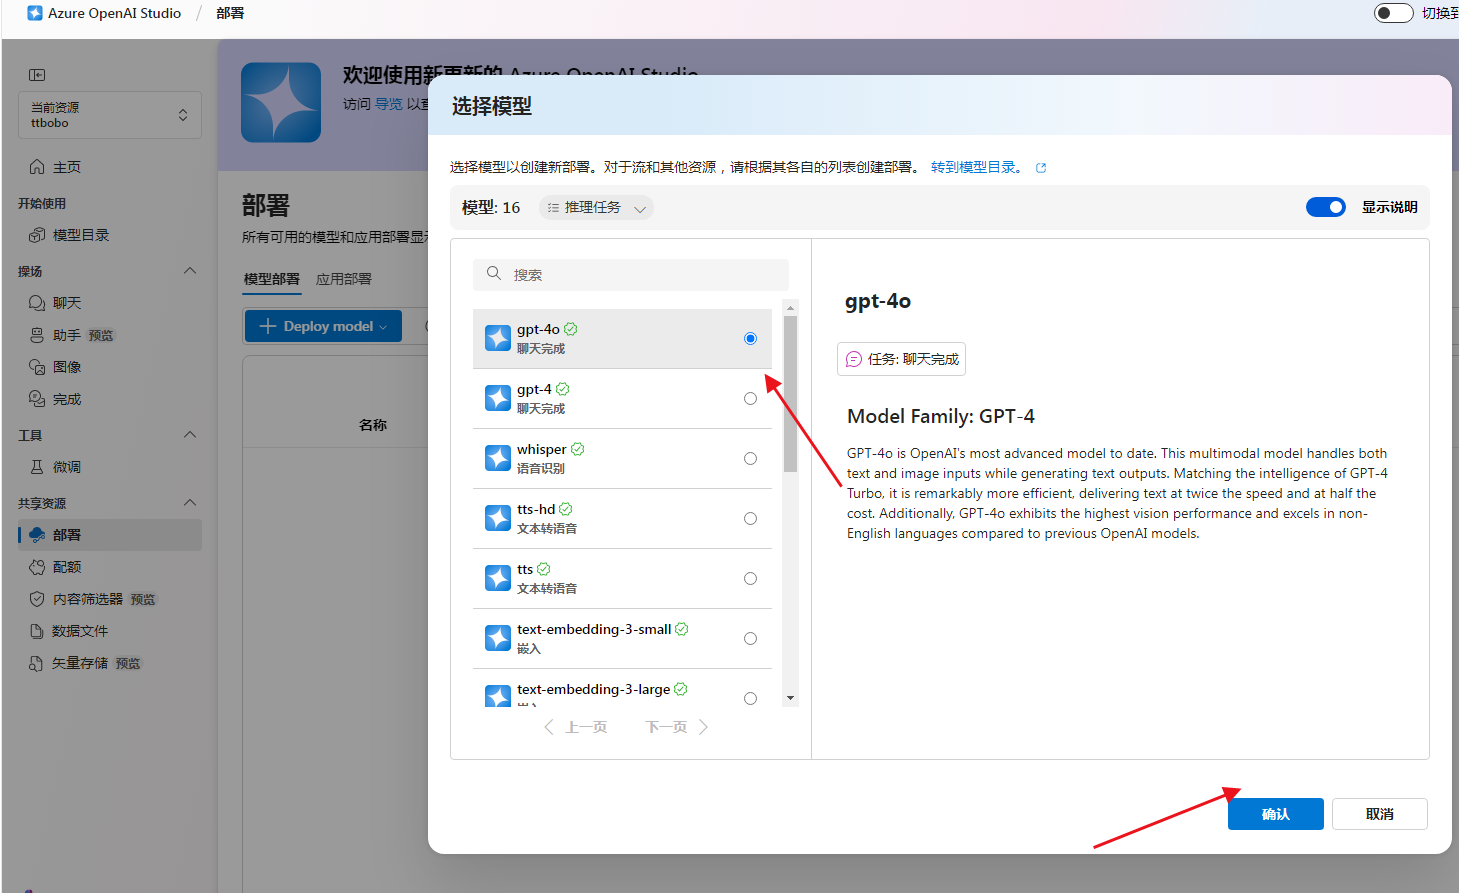Choose the tts radio button
Viewport: 1459px width, 893px height.
[750, 579]
